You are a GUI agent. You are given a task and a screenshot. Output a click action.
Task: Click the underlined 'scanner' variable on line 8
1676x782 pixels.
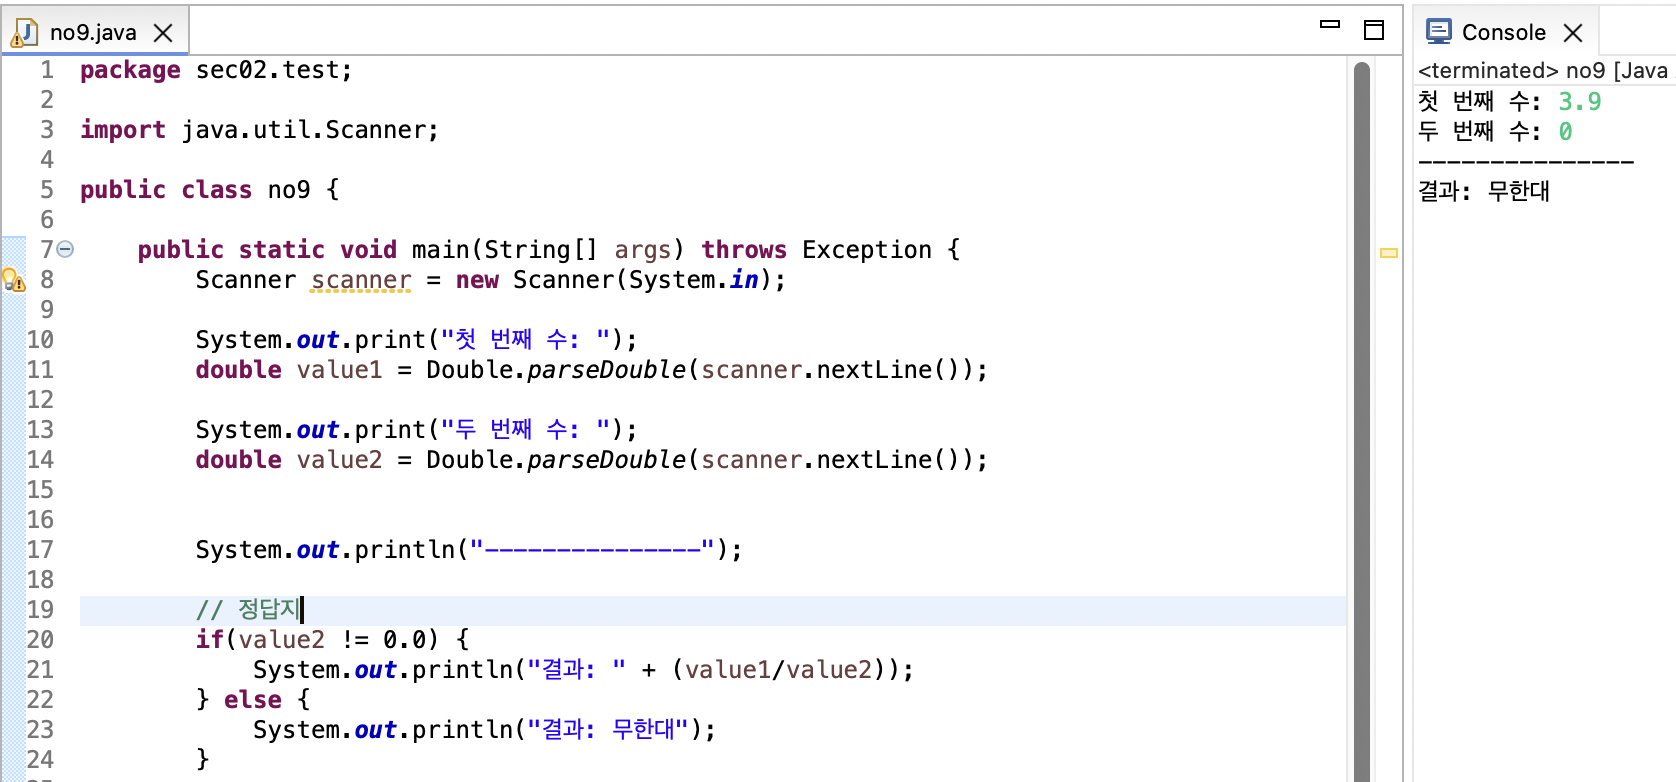[x=361, y=280]
